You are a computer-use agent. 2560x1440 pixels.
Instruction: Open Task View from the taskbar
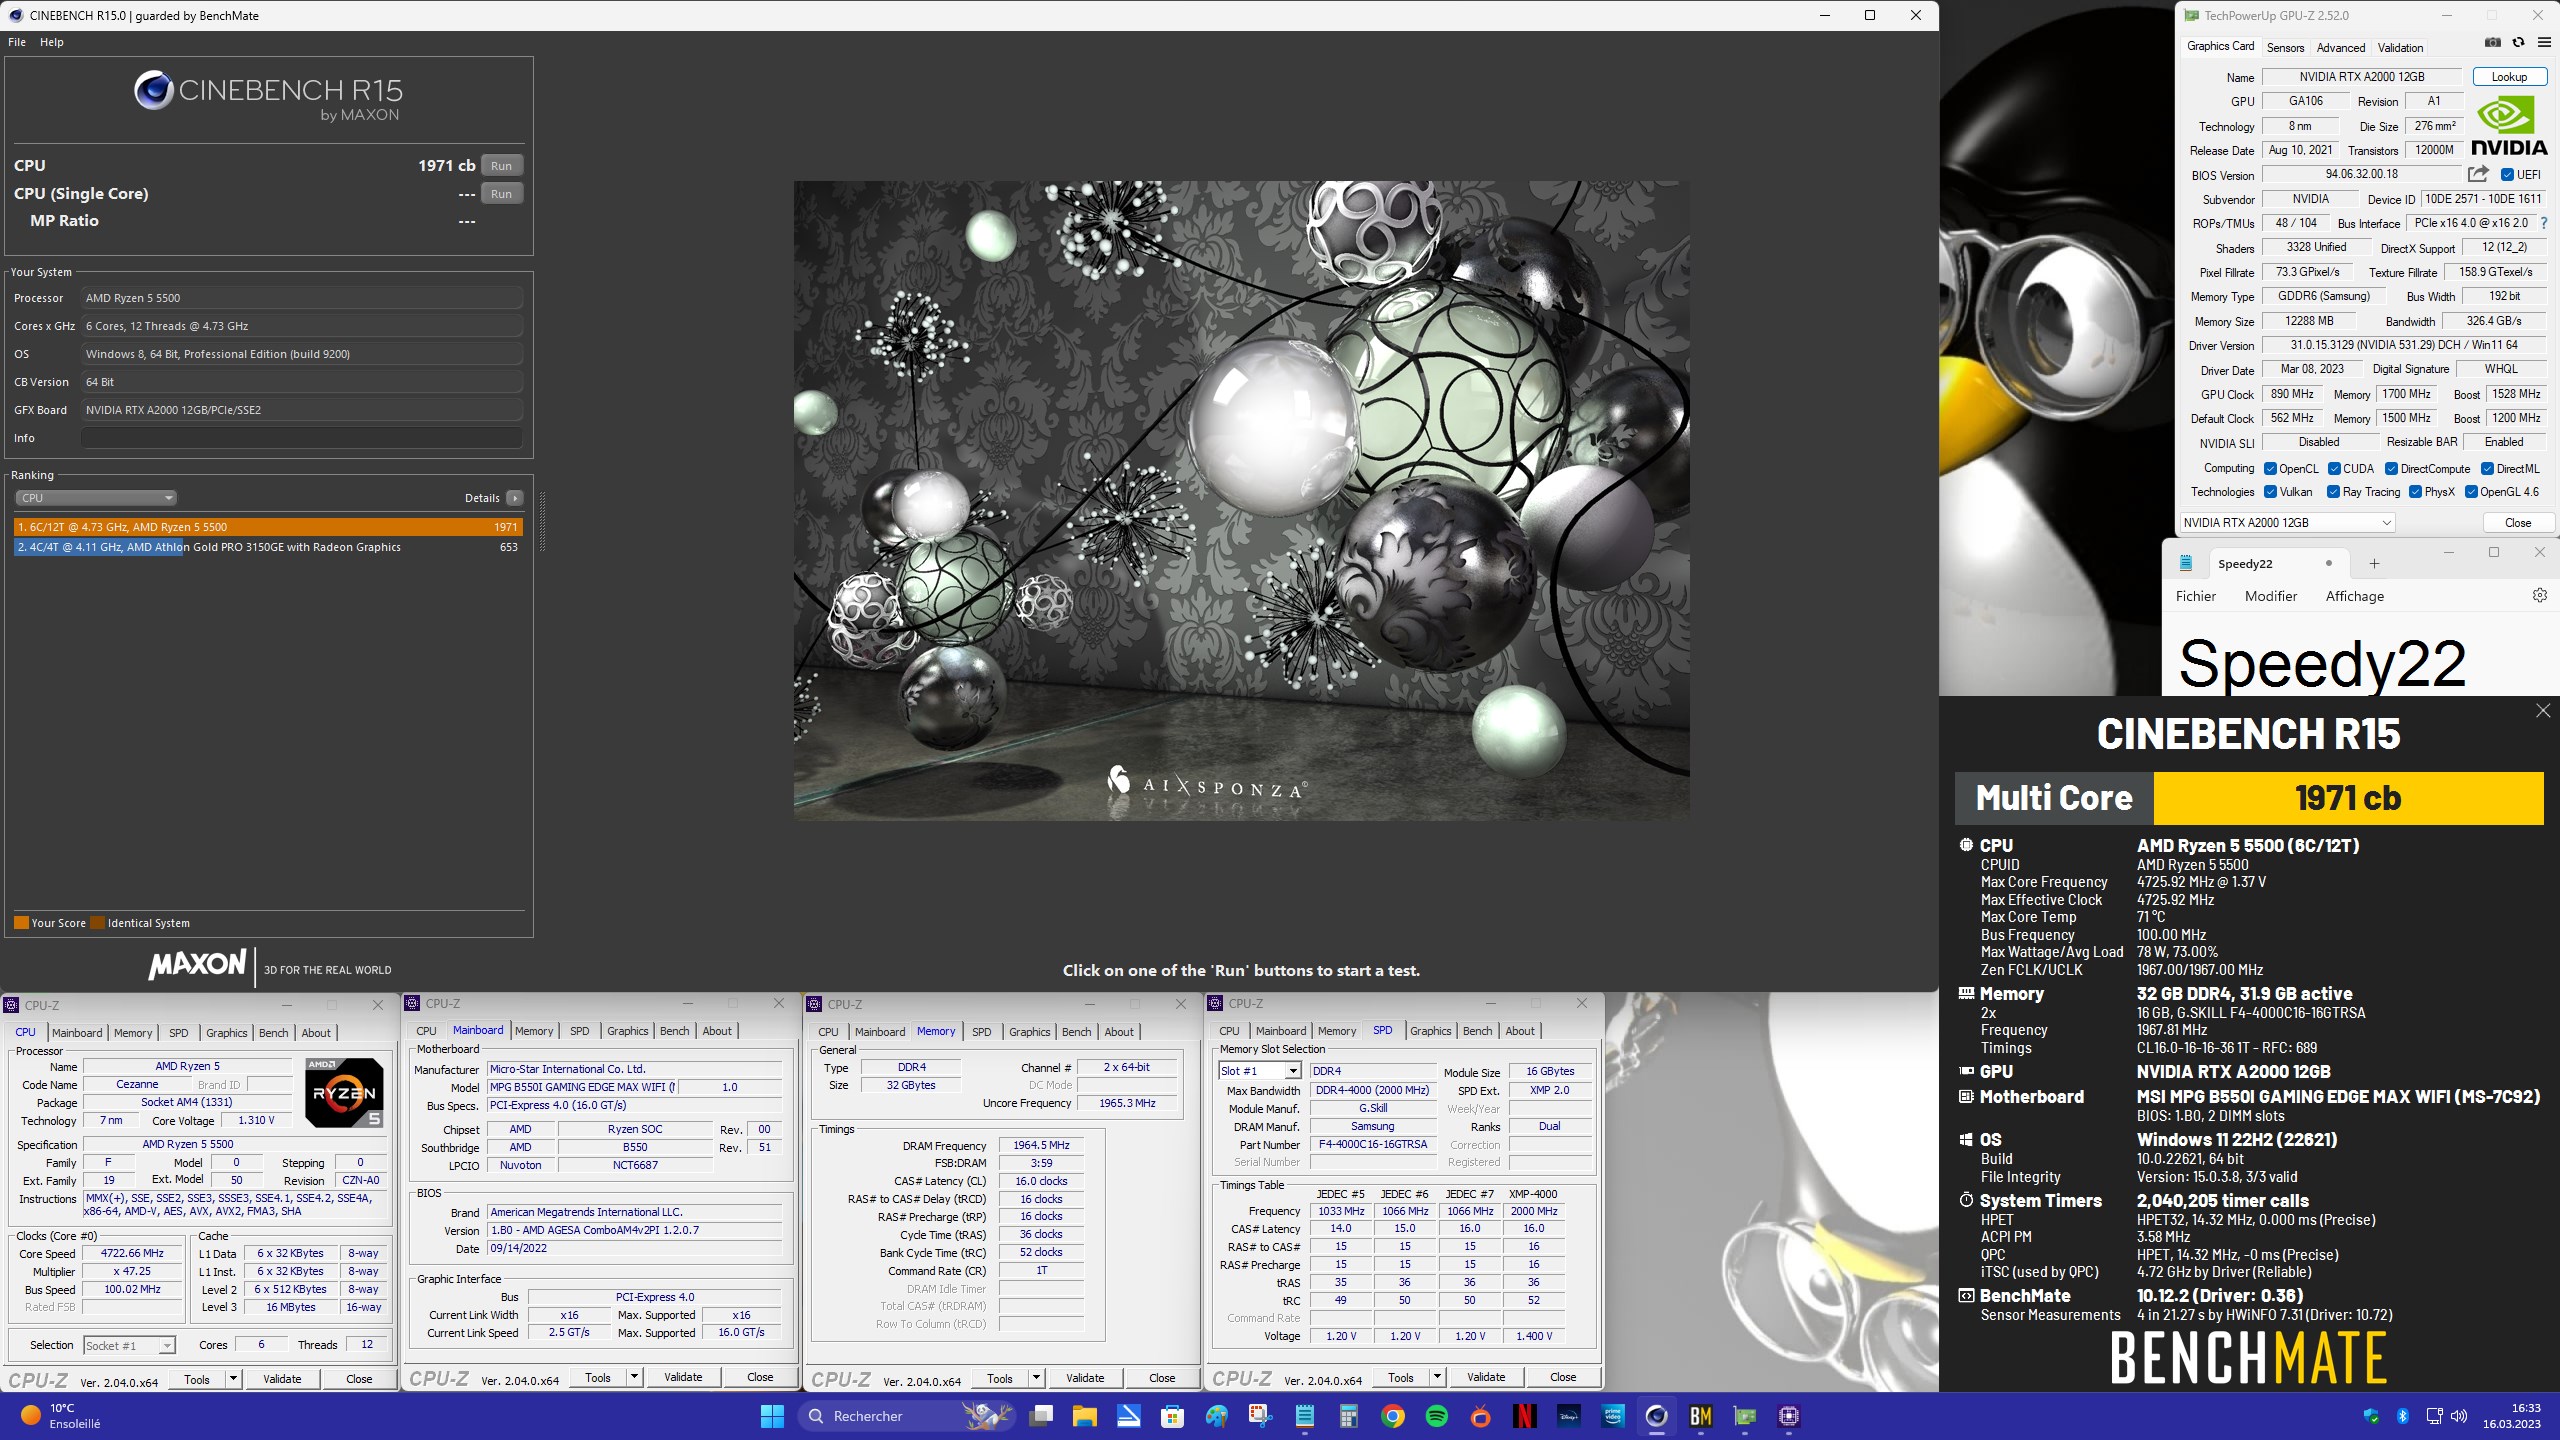point(1041,1416)
